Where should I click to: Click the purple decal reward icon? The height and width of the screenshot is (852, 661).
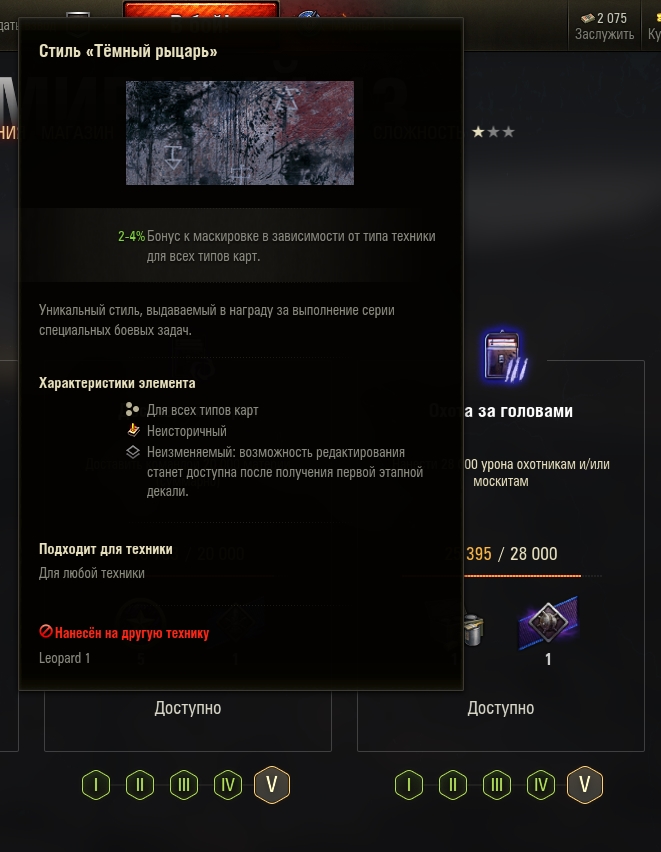[548, 622]
